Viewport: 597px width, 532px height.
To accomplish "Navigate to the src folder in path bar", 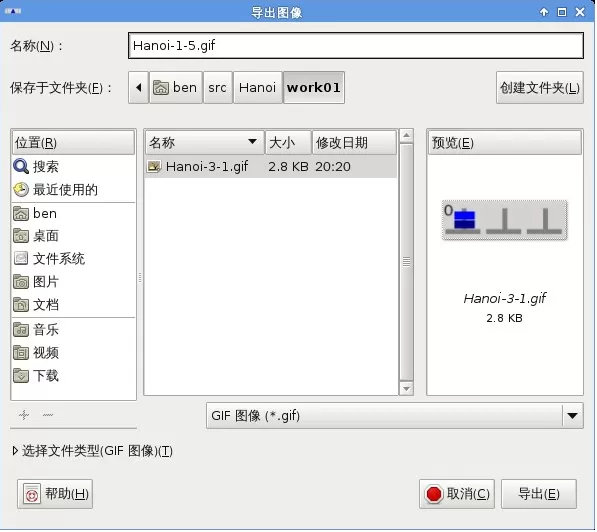I will [217, 88].
